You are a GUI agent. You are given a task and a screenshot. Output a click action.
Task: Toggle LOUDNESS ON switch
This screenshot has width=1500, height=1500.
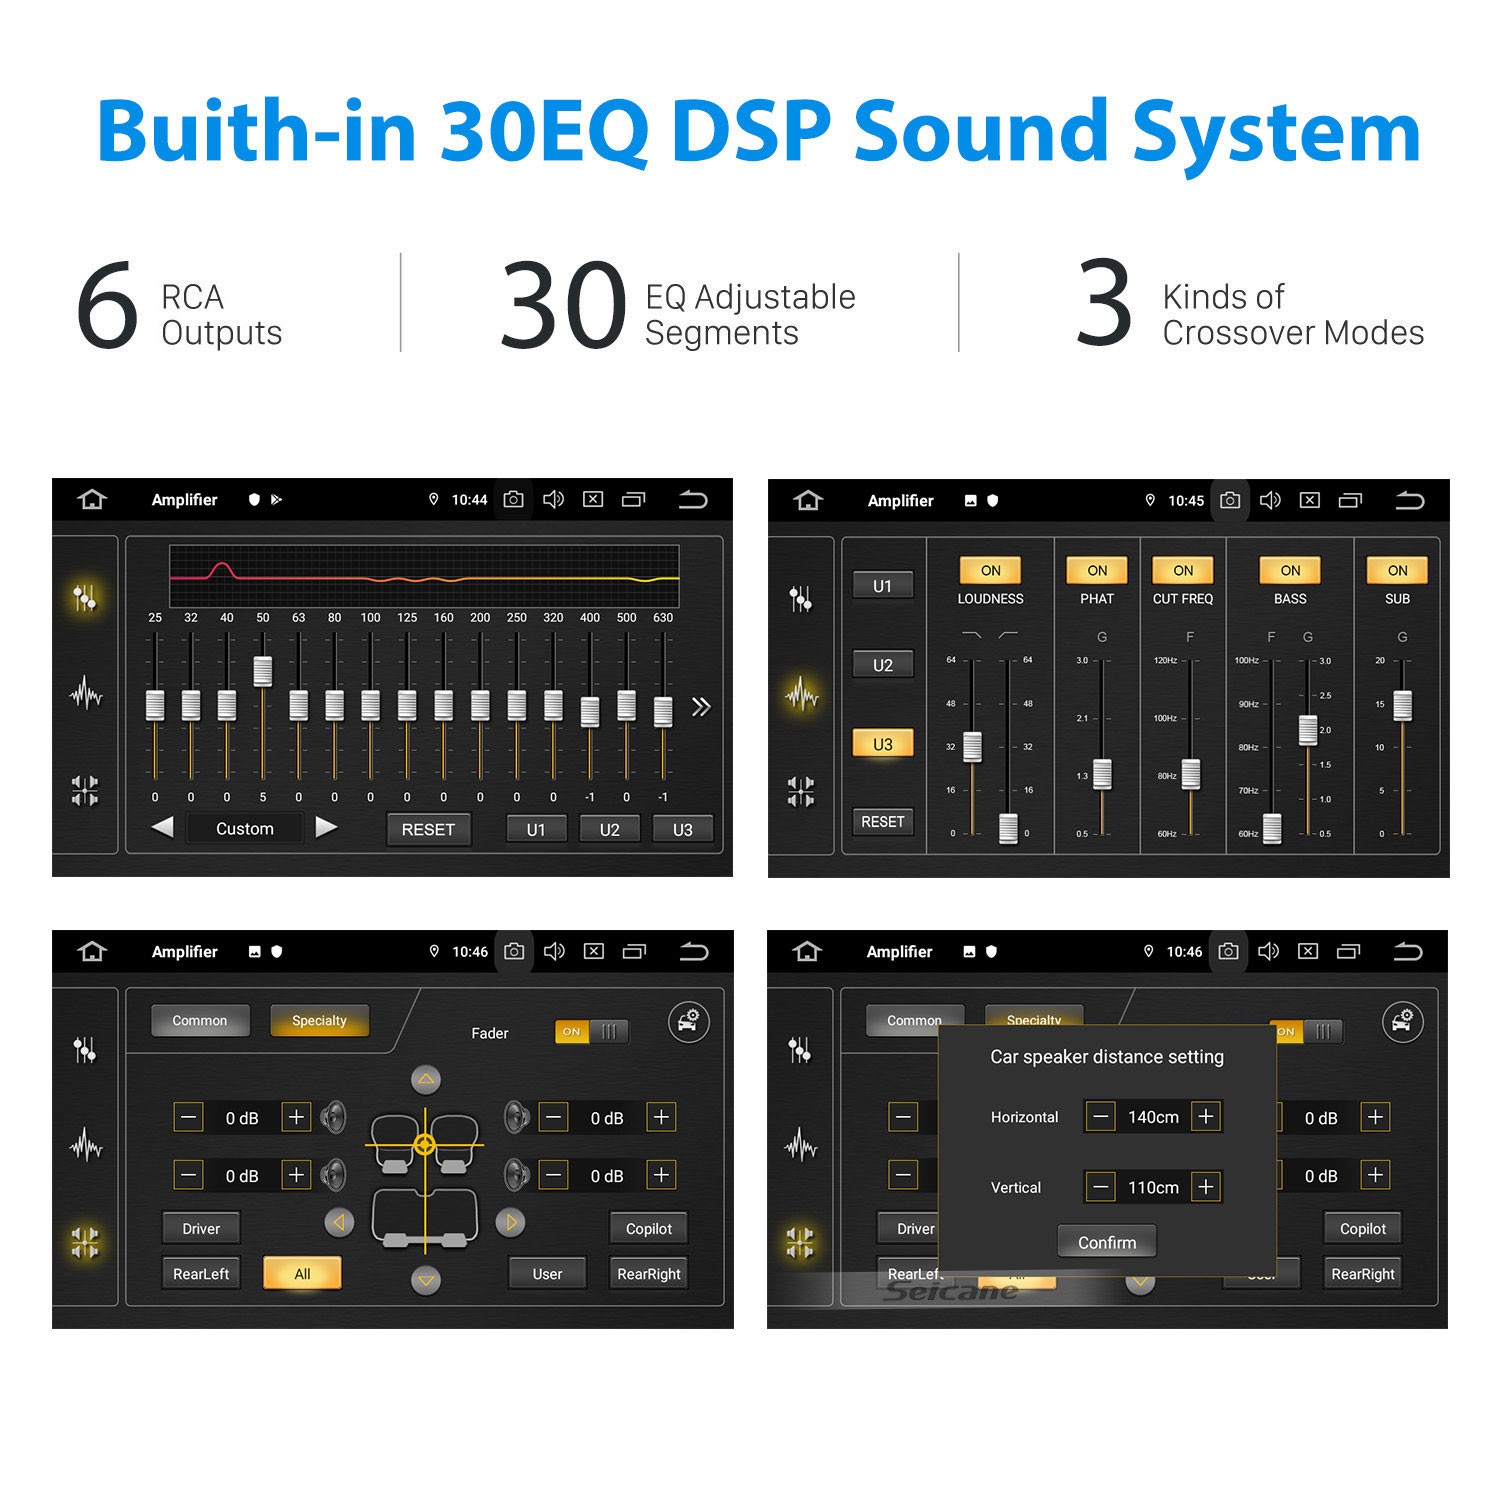[x=990, y=570]
